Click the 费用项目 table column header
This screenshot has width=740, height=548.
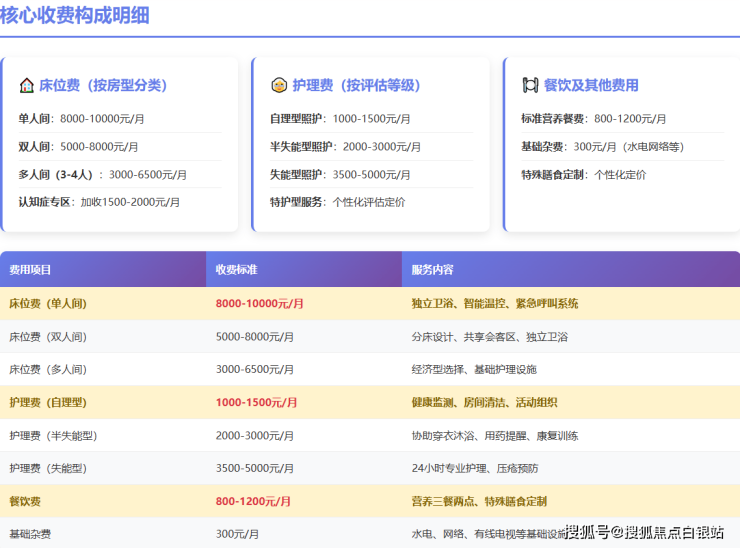coord(30,270)
